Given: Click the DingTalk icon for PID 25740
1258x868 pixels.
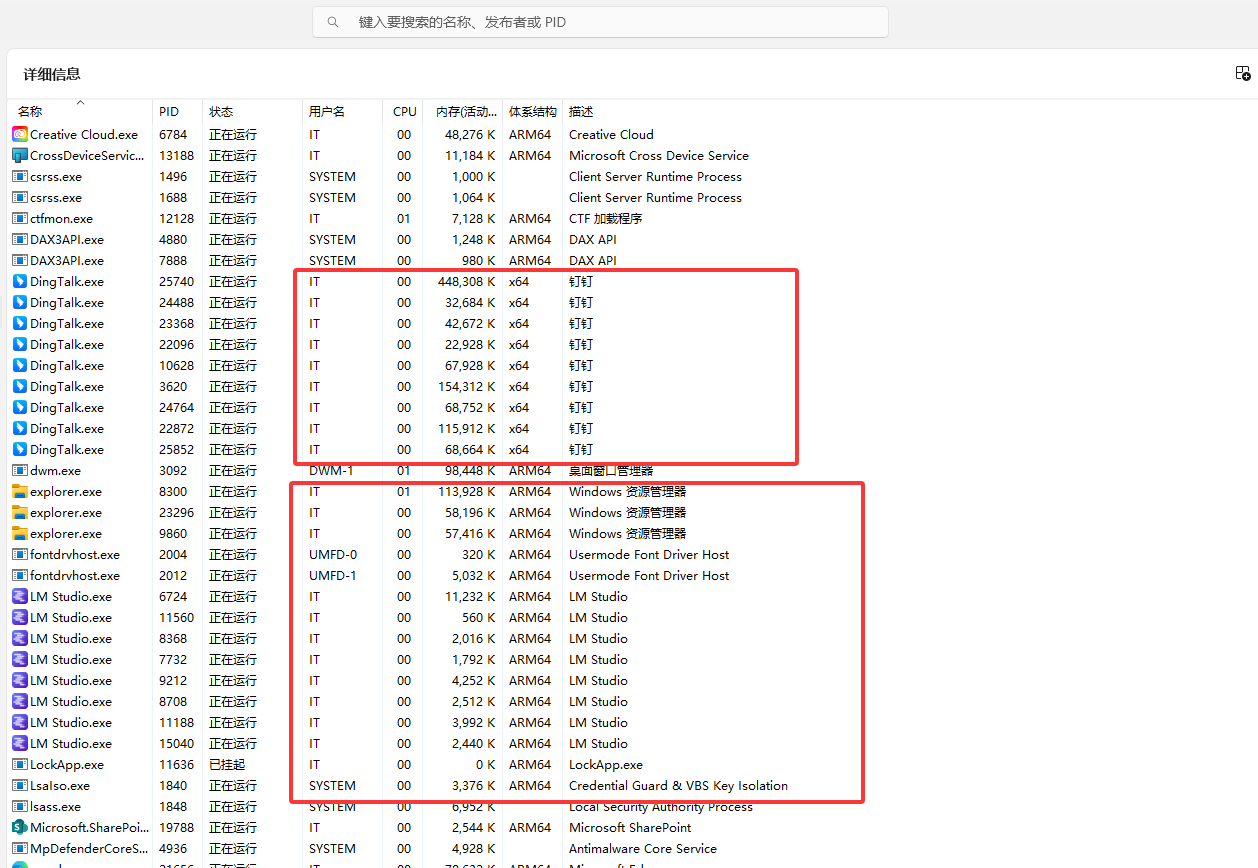Looking at the screenshot, I should click(x=20, y=281).
